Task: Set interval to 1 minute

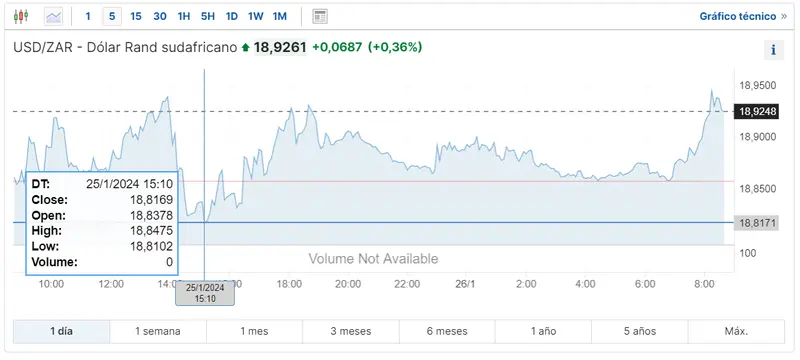Action: tap(88, 16)
